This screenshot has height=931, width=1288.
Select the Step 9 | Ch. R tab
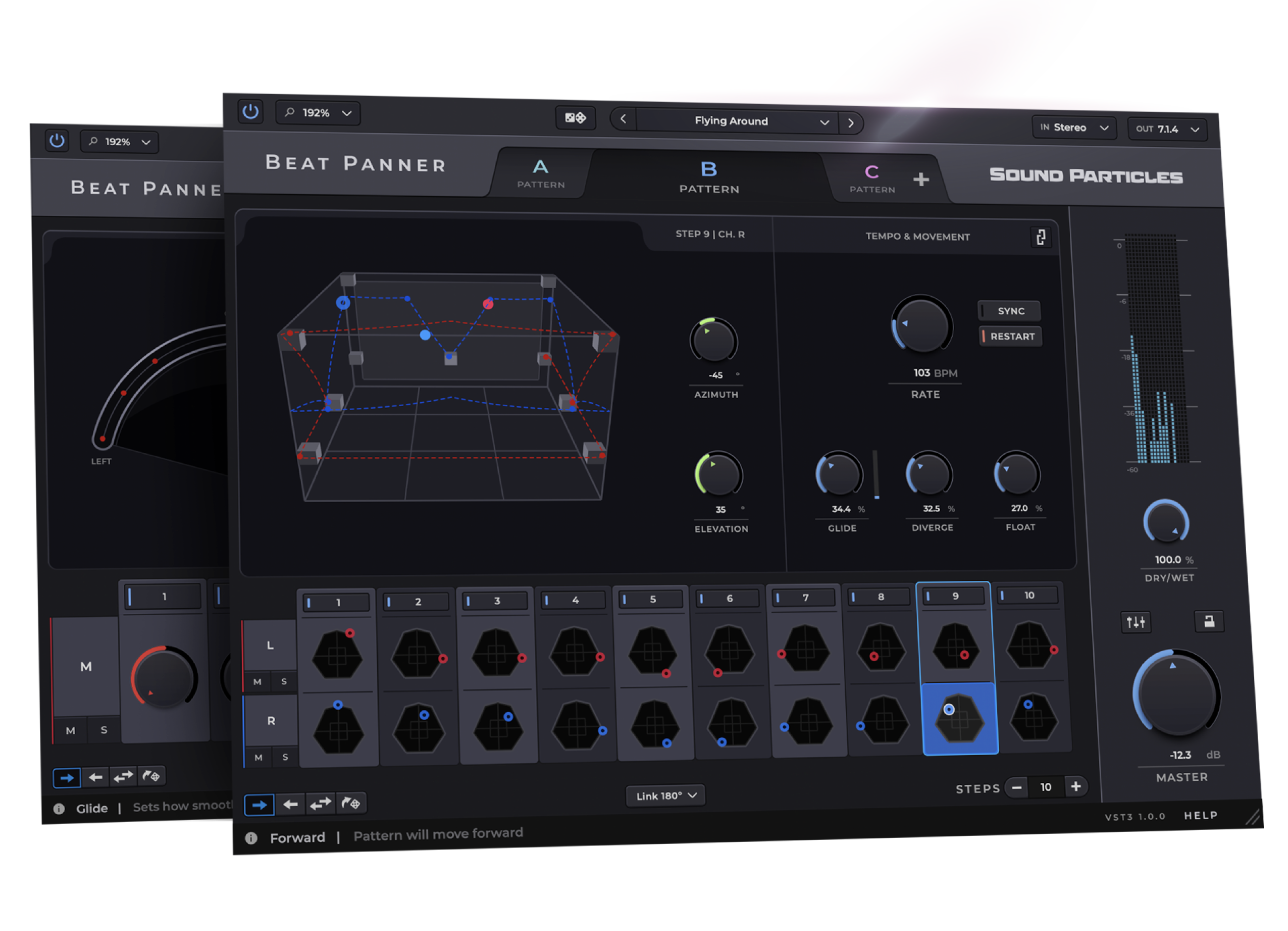point(710,236)
